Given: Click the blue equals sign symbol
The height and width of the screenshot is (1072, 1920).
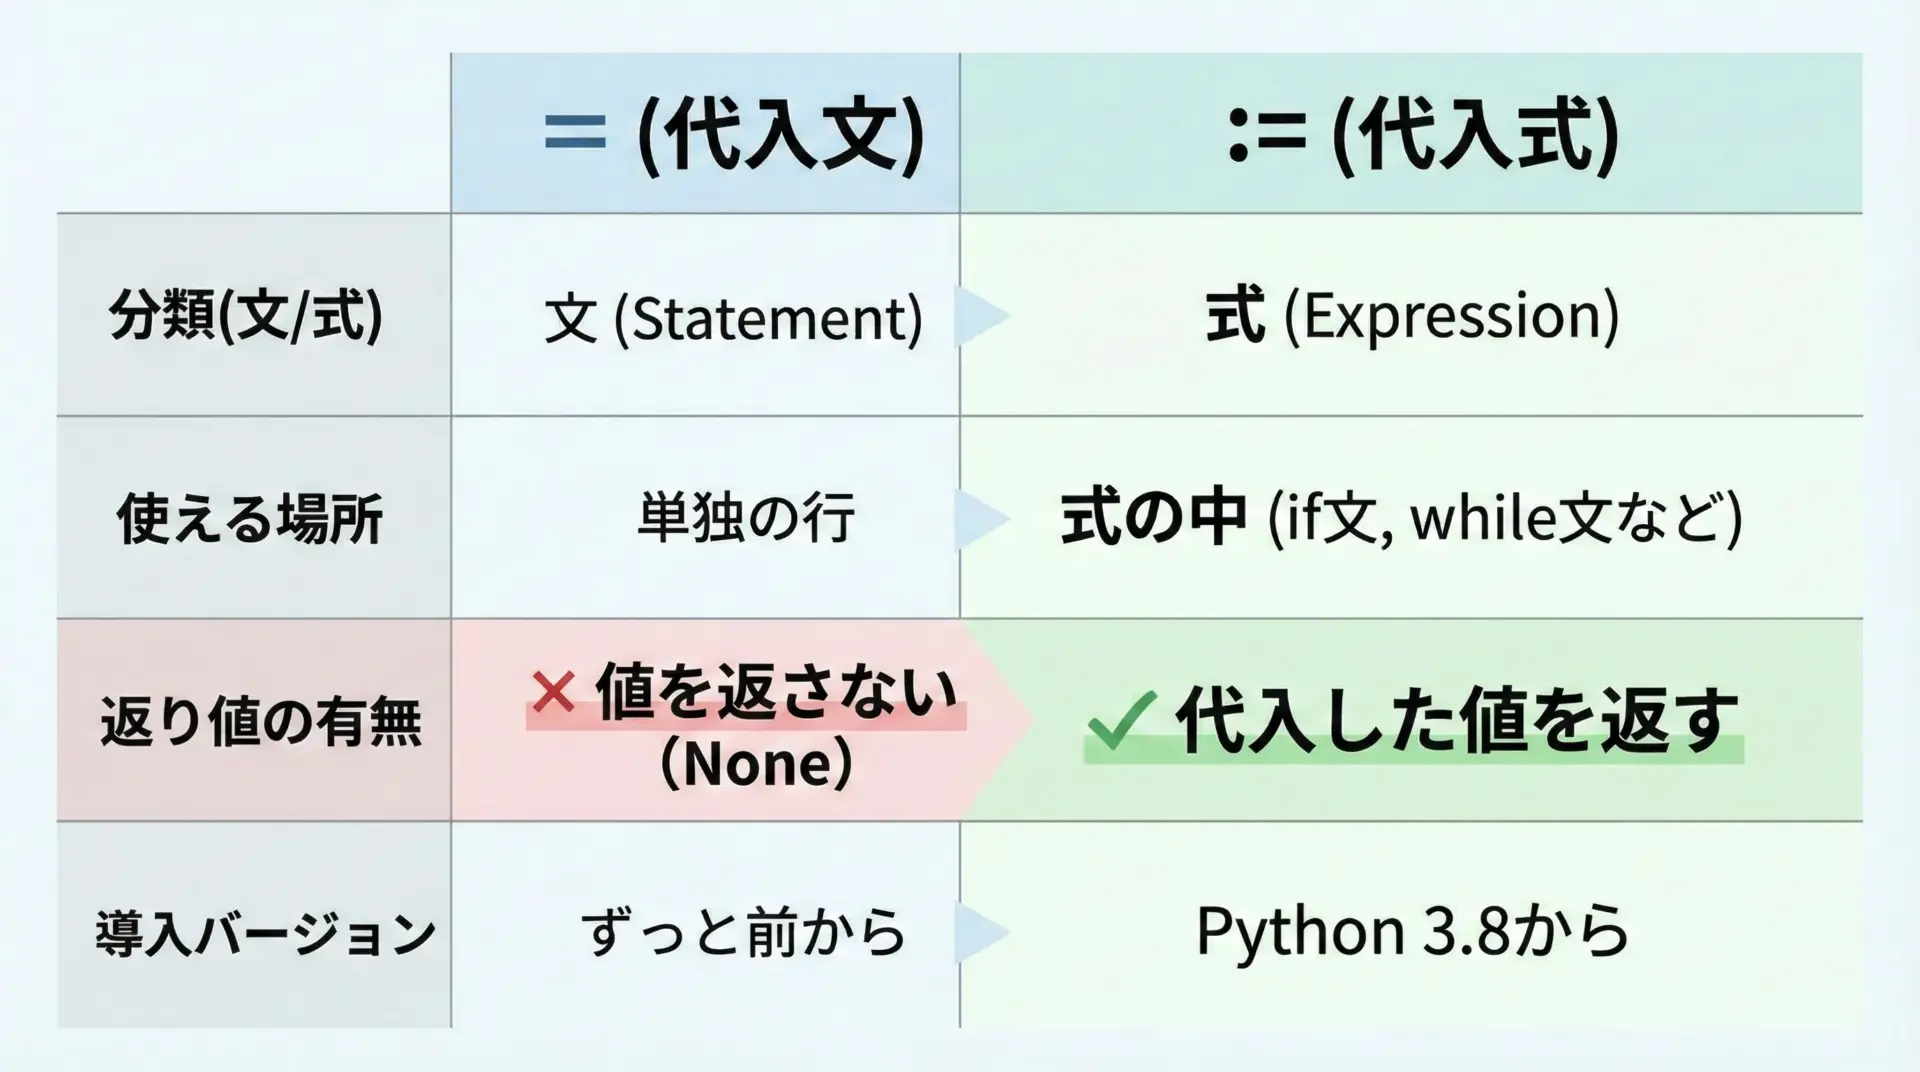Looking at the screenshot, I should (x=575, y=131).
